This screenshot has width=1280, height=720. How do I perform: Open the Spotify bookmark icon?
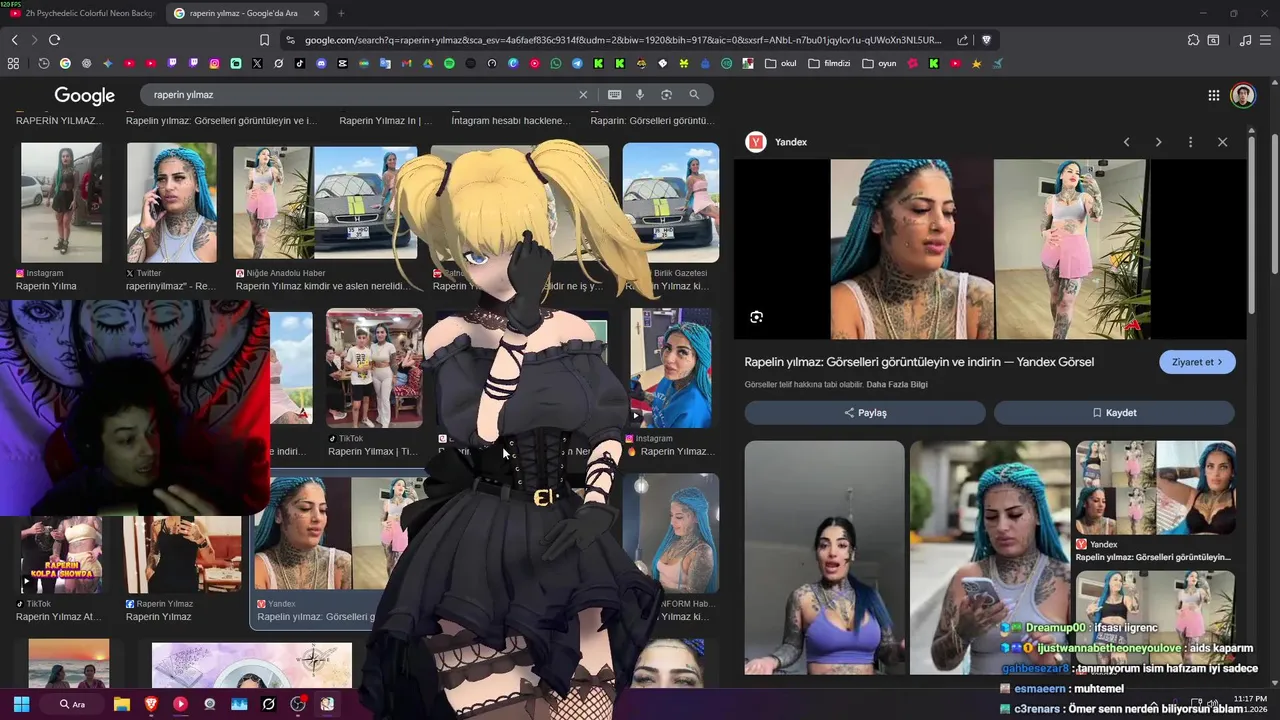tap(449, 63)
